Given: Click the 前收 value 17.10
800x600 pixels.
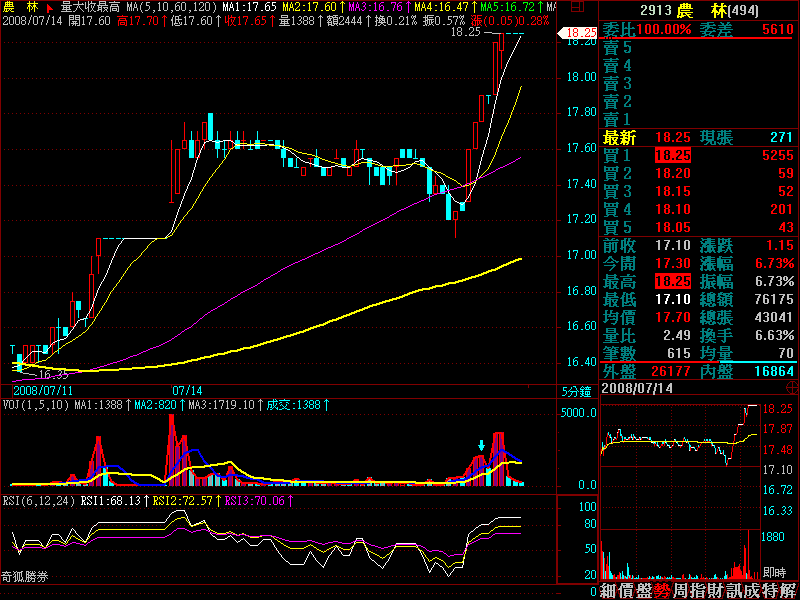Looking at the screenshot, I should click(x=672, y=245).
